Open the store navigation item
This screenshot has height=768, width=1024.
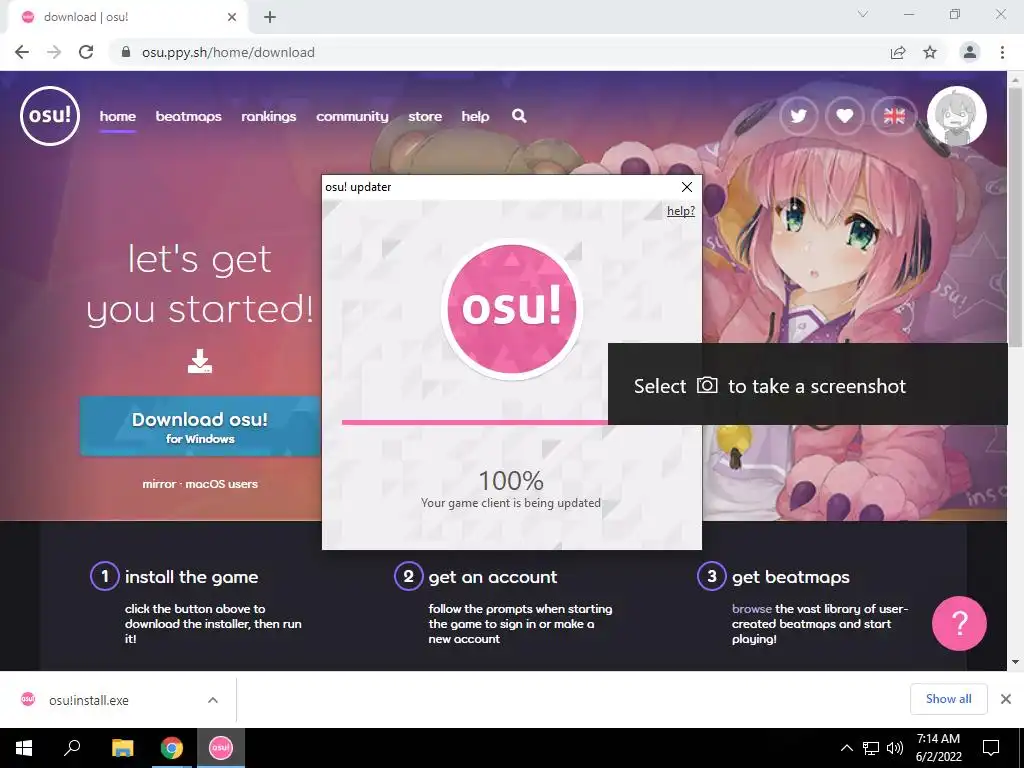(x=425, y=116)
